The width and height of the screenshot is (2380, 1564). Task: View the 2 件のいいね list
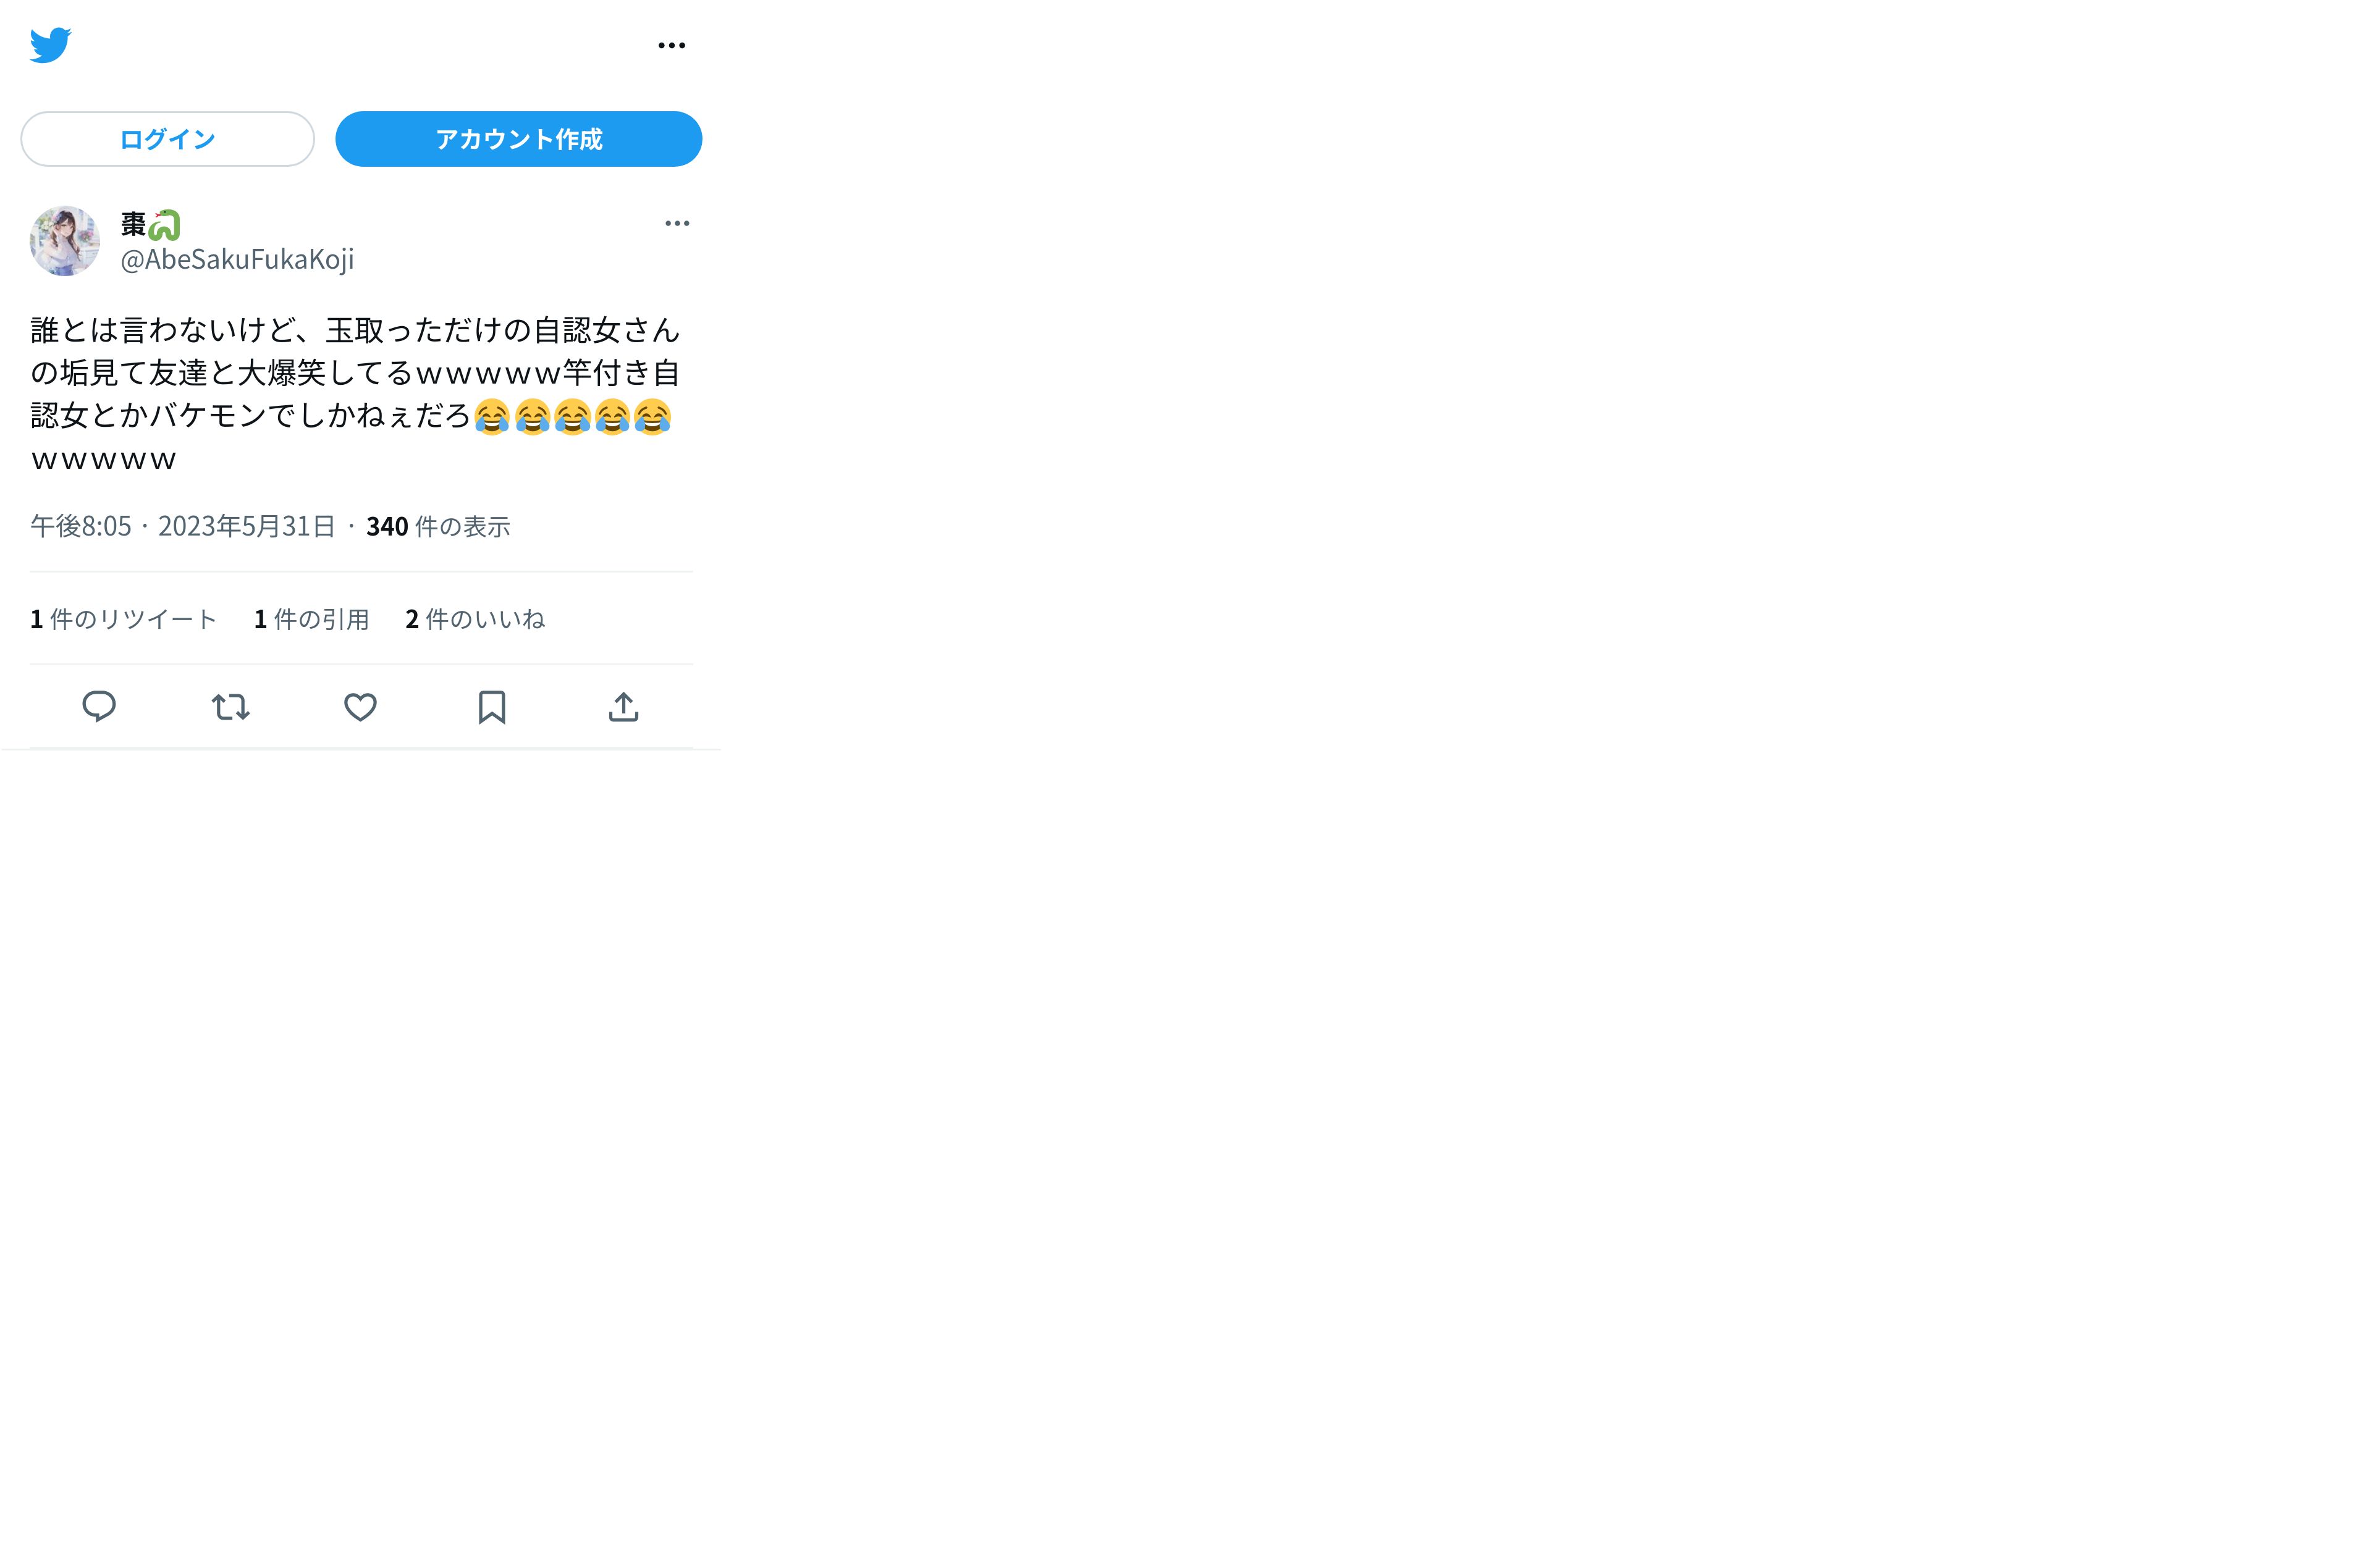(x=475, y=619)
